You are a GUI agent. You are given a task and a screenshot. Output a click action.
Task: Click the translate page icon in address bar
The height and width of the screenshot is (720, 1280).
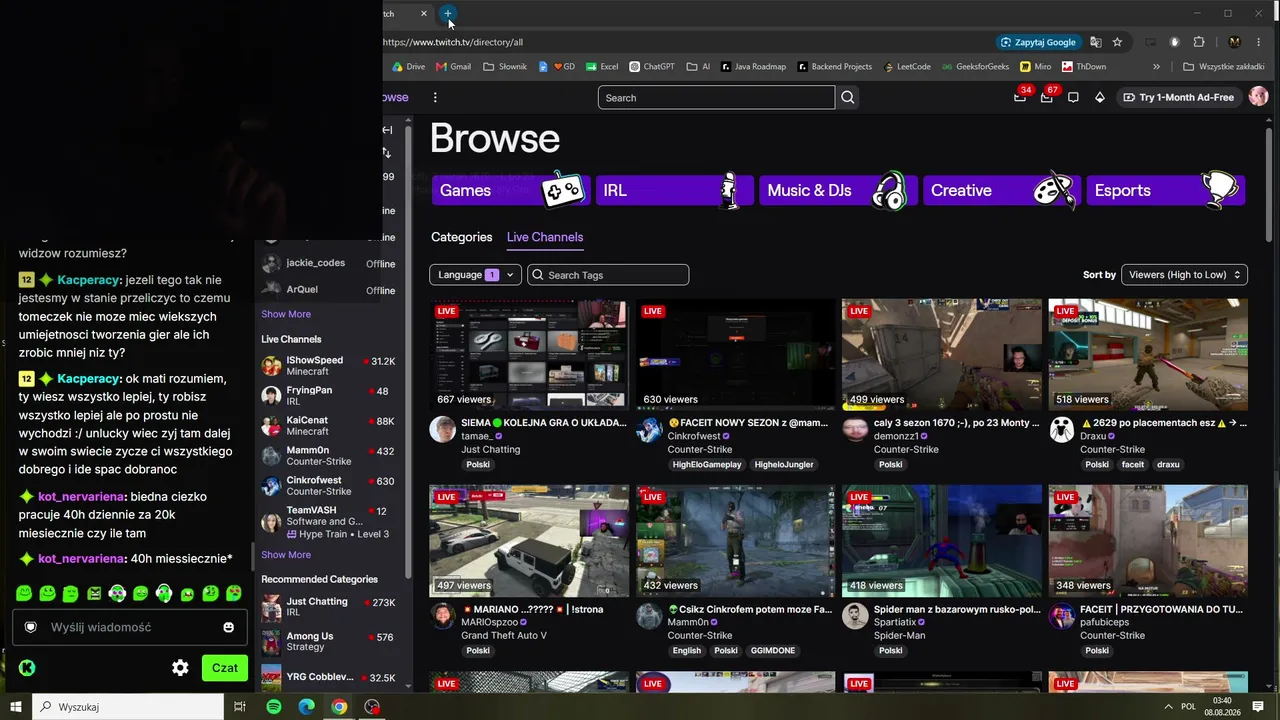coord(1096,42)
